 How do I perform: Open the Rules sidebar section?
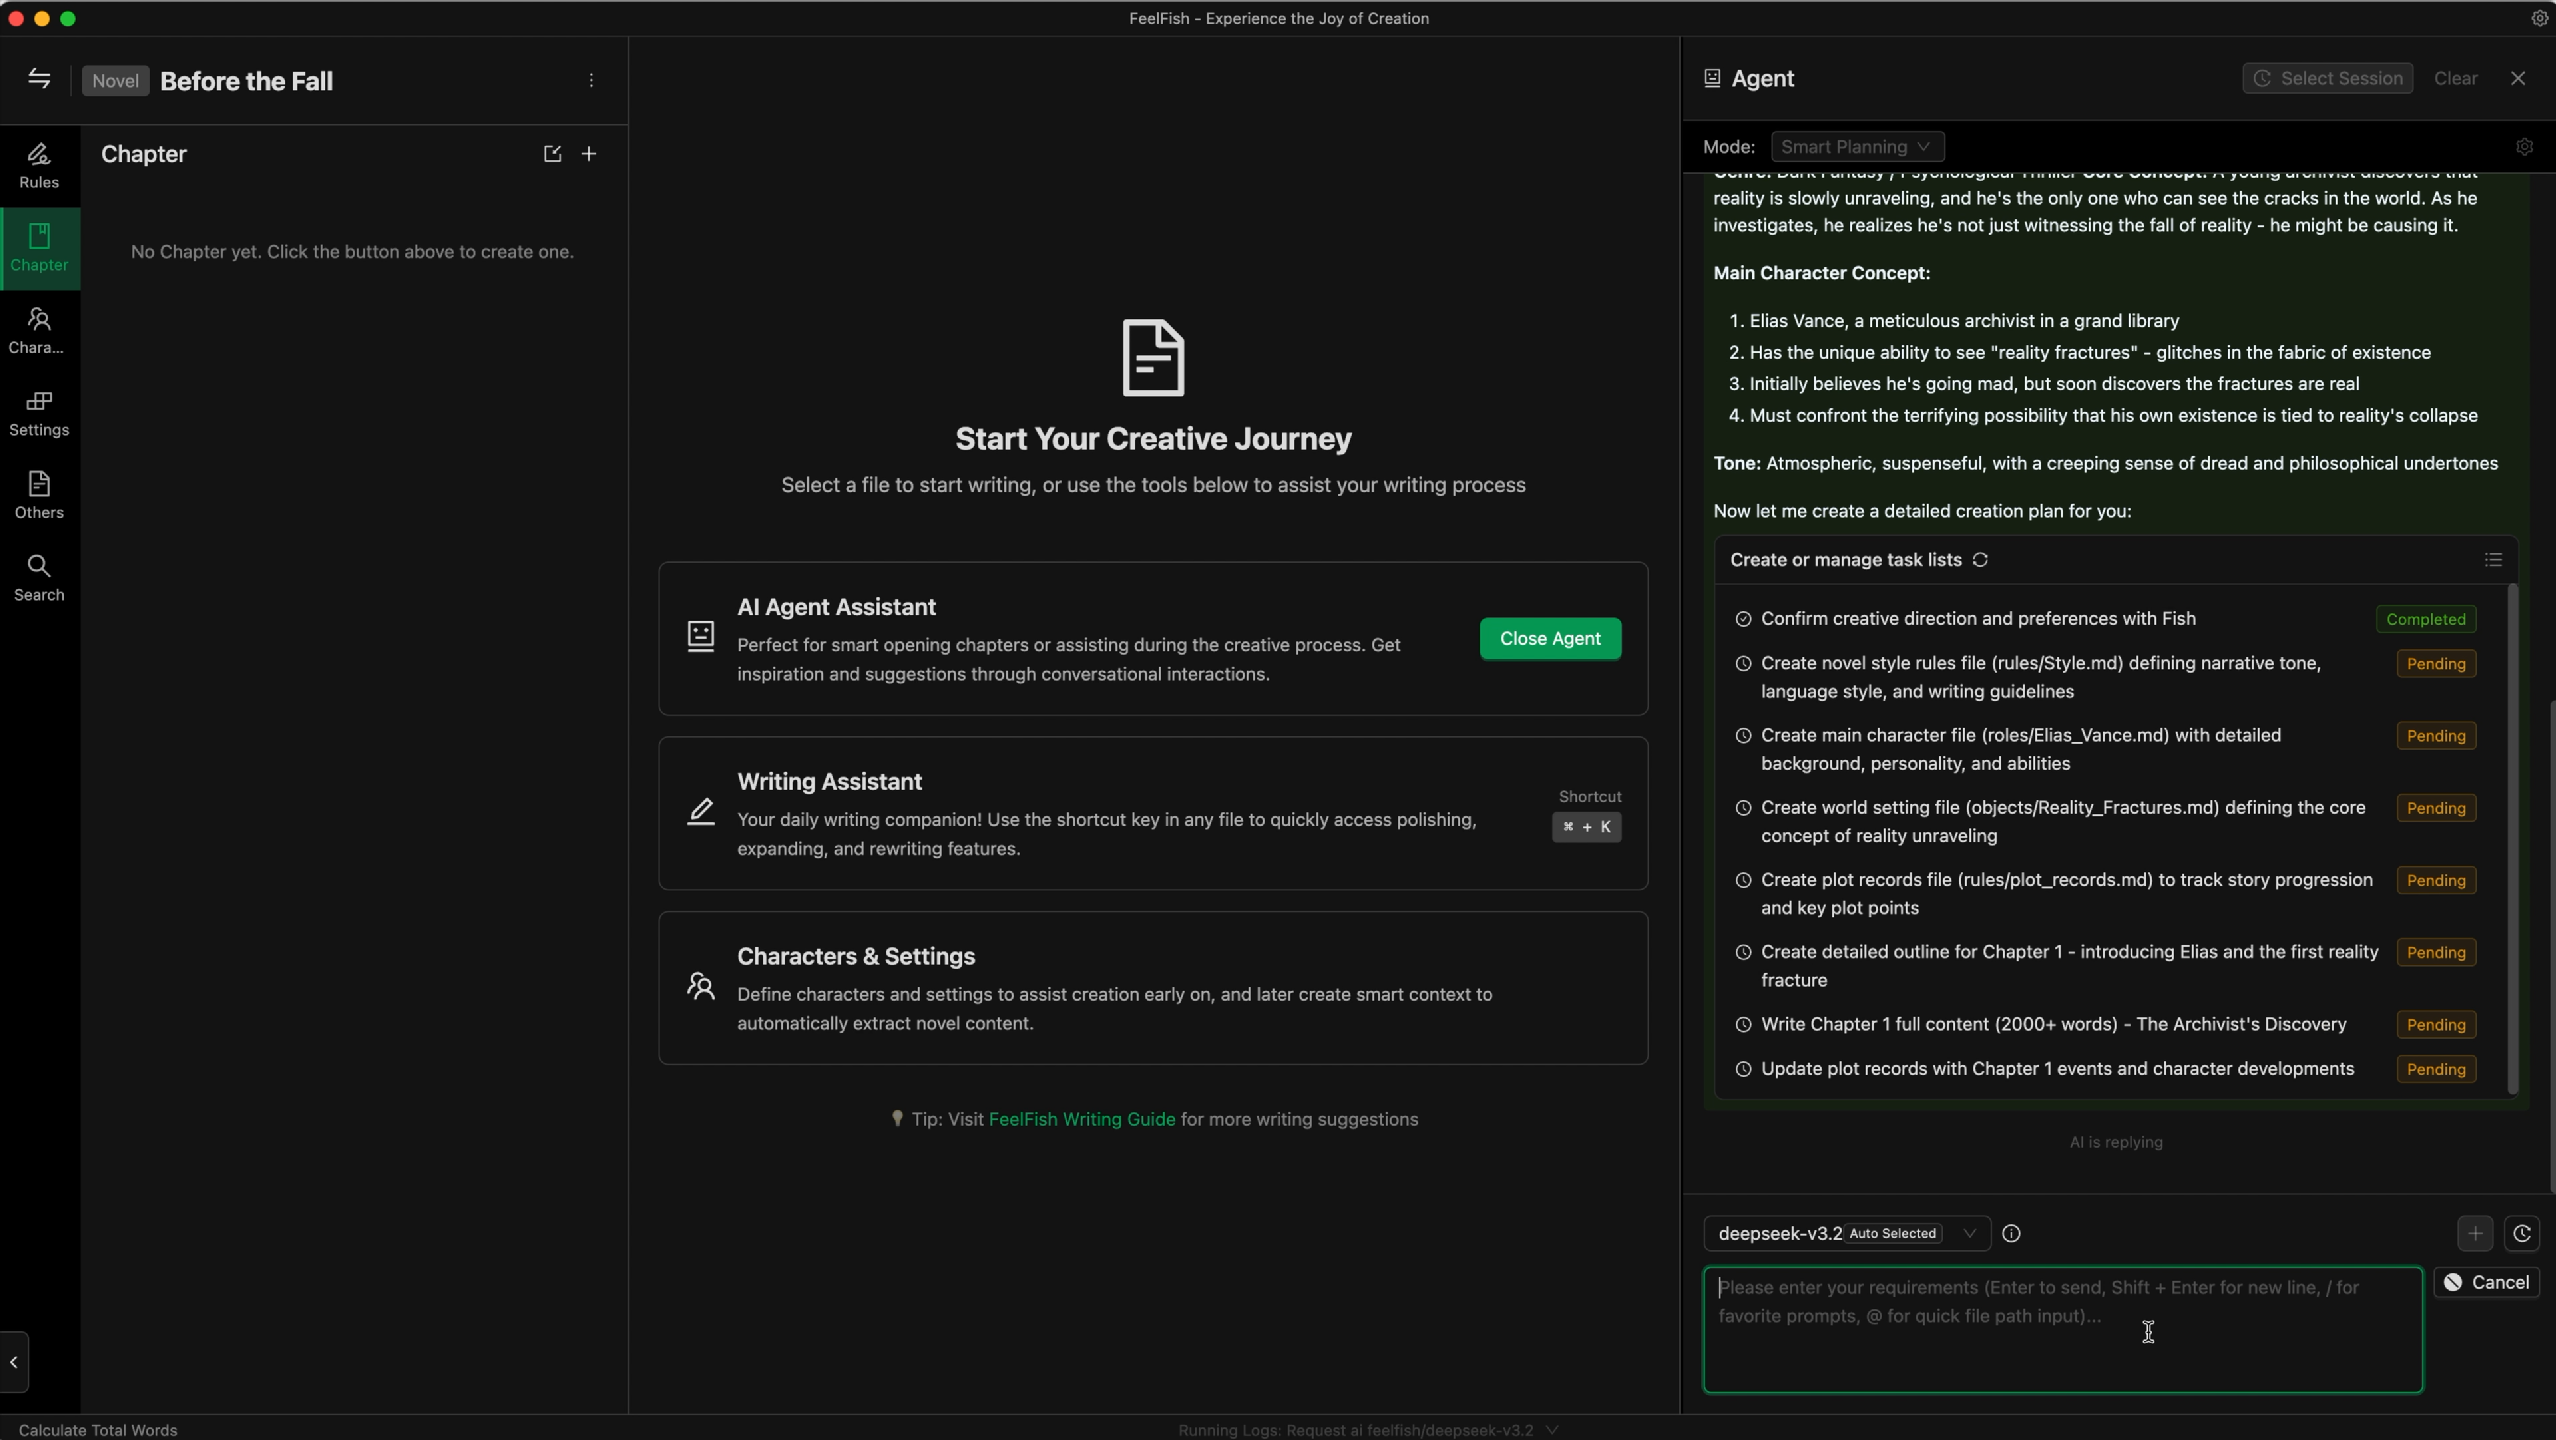click(x=39, y=165)
